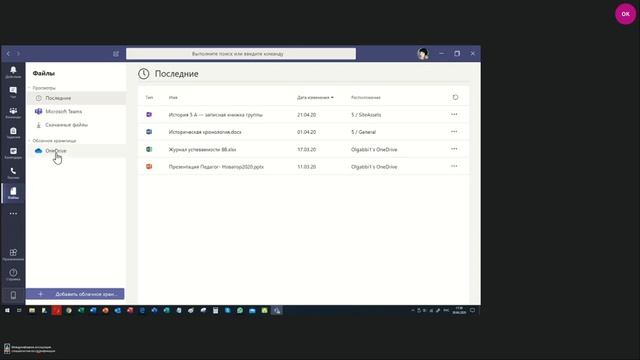Open Журнал успеваемости 8В.xlsx file
Viewport: 640px width, 360px height.
click(202, 149)
